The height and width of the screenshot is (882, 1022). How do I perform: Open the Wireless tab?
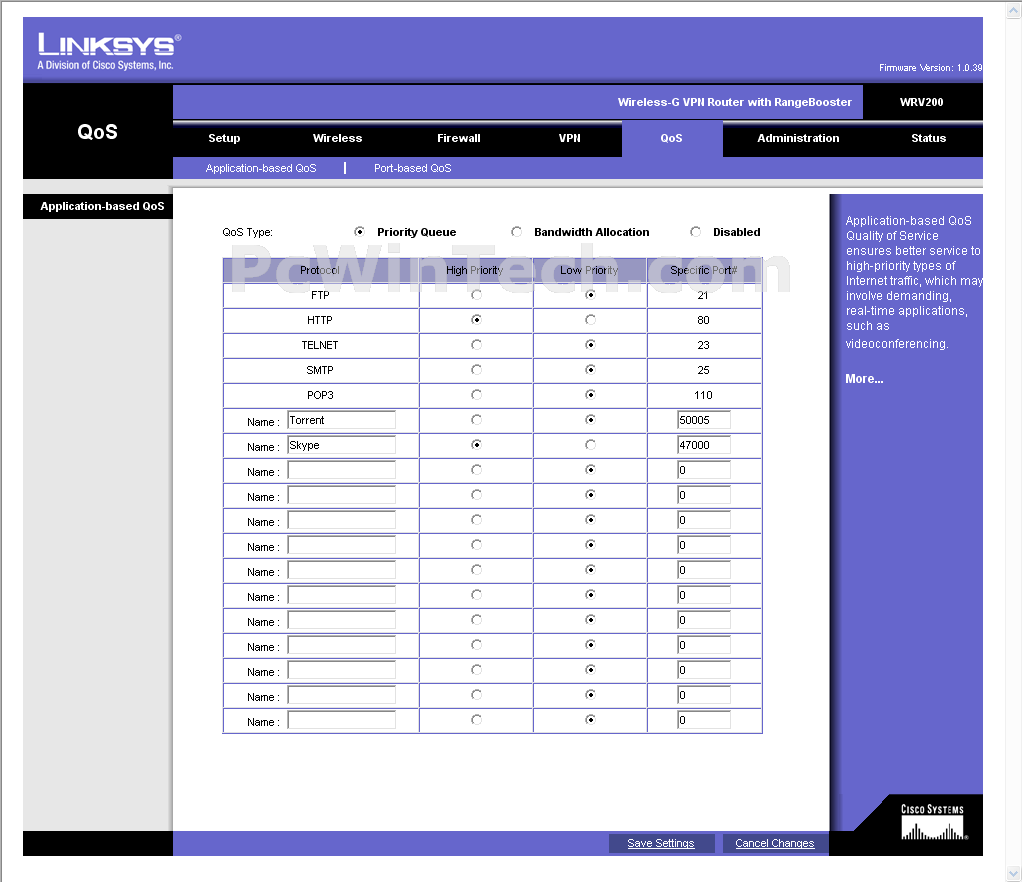337,138
